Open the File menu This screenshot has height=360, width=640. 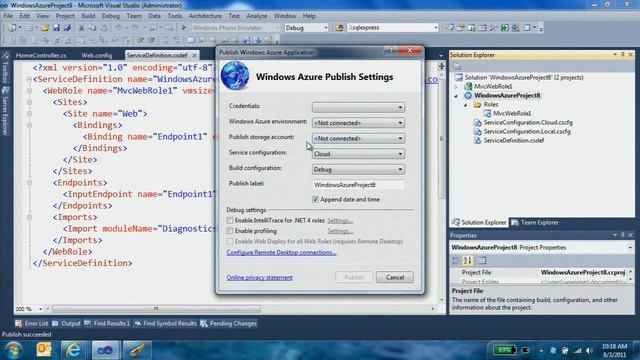click(8, 16)
